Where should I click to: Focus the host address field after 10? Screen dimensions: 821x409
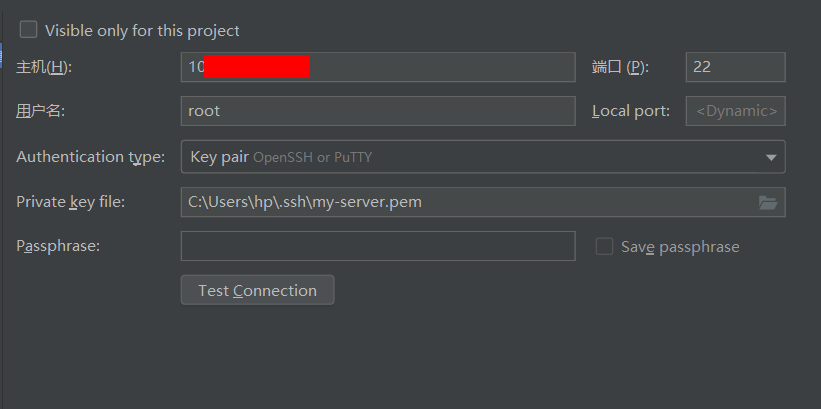378,67
